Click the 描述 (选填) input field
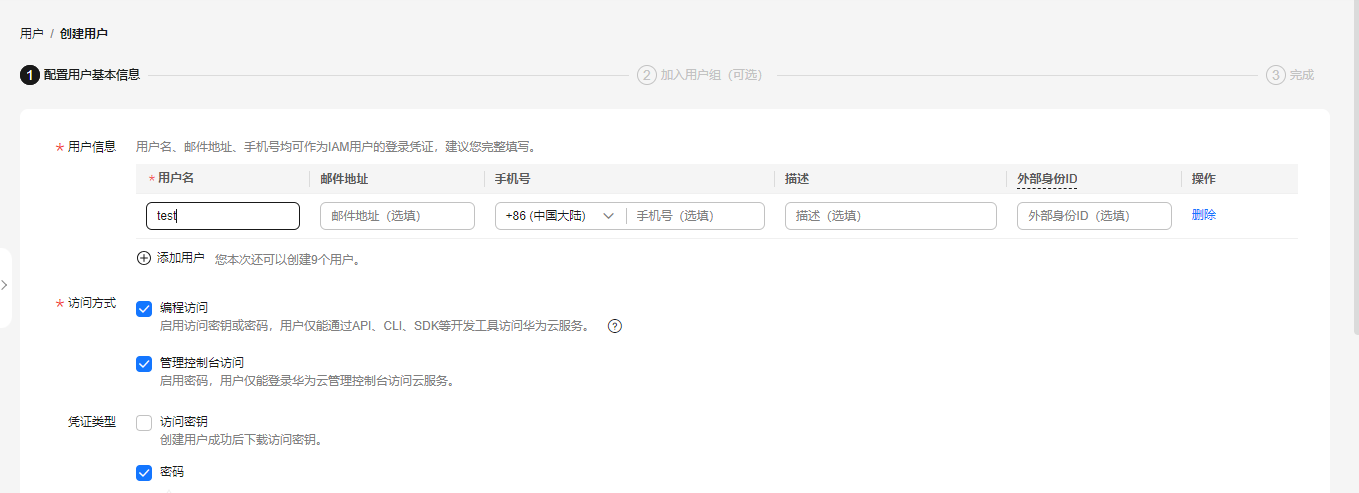This screenshot has height=493, width=1359. (890, 216)
